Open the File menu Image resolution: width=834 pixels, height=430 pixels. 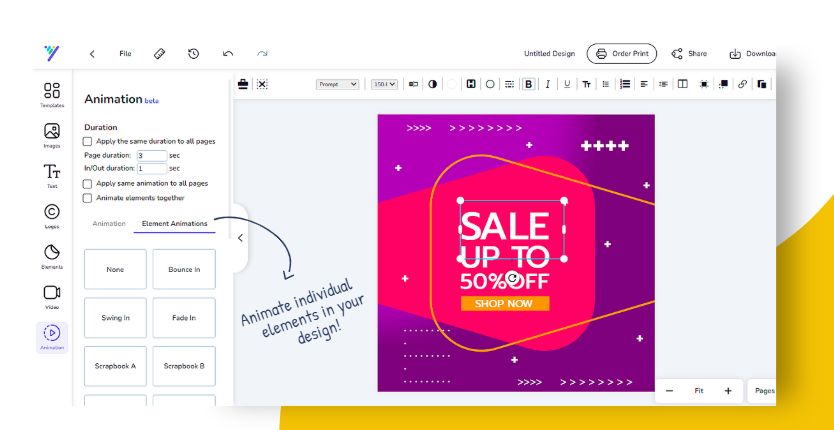[126, 54]
